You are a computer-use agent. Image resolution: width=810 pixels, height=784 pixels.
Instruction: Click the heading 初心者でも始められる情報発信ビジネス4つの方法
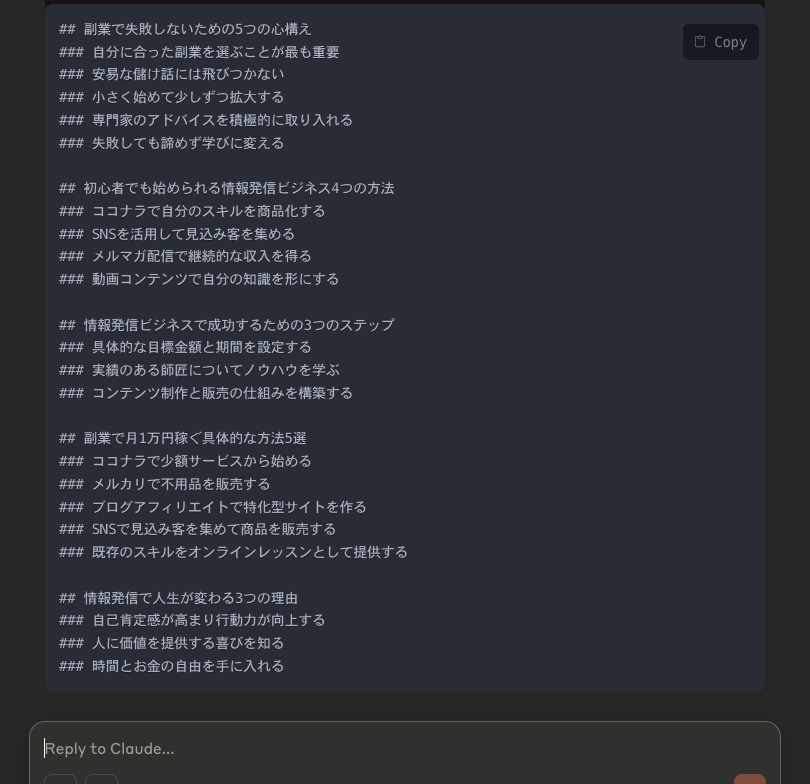pyautogui.click(x=238, y=188)
